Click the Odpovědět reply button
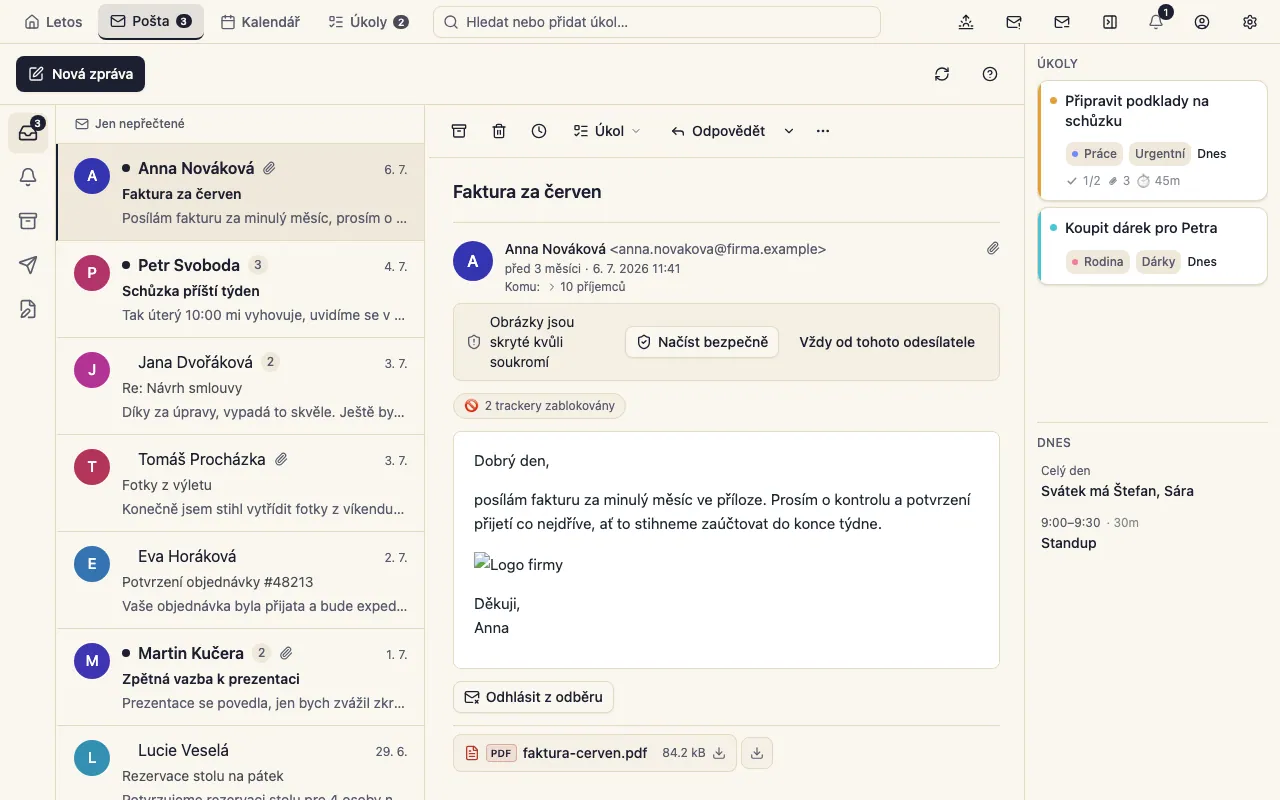The image size is (1280, 800). (718, 131)
